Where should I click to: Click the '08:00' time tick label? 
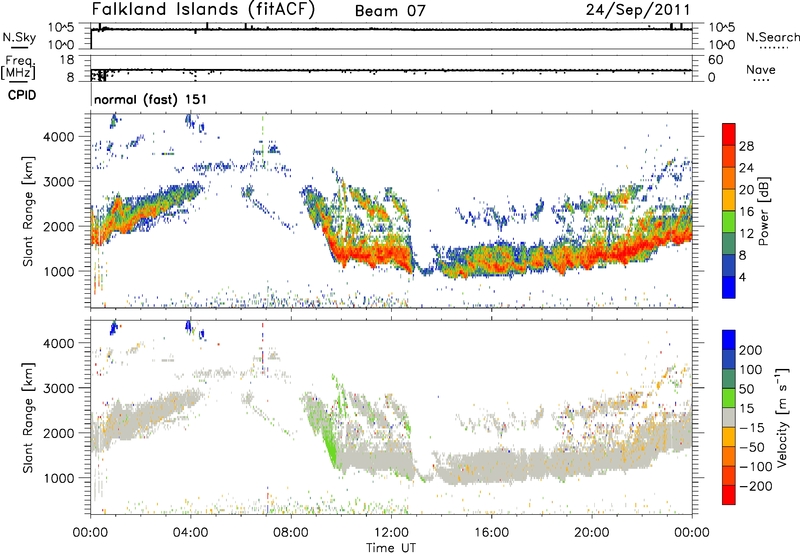tap(291, 533)
